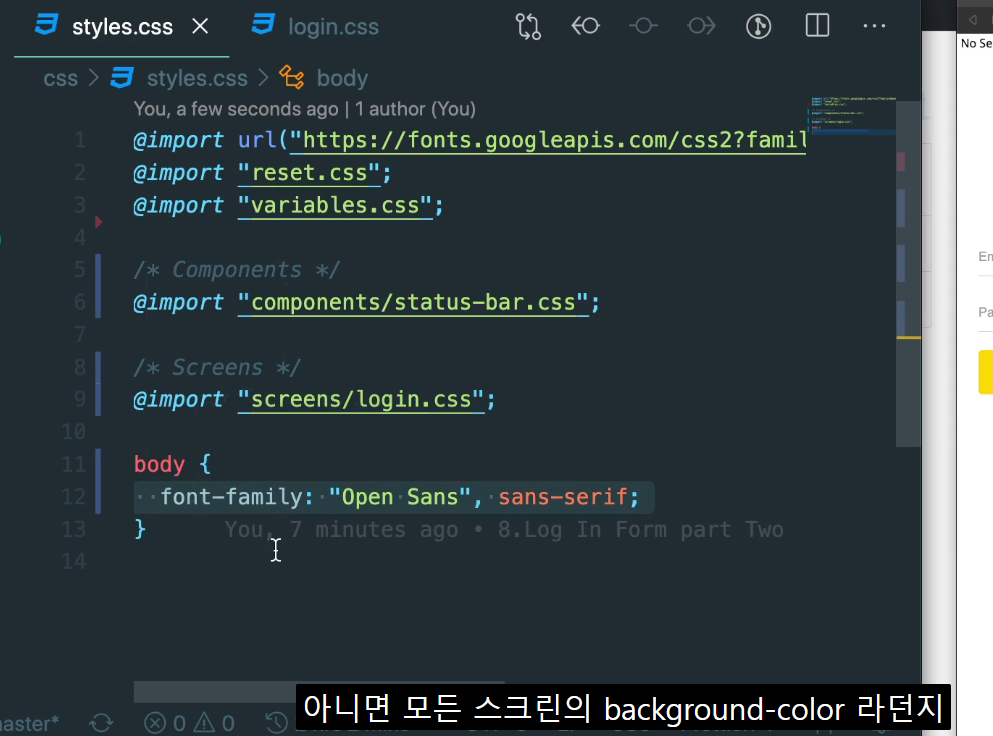This screenshot has height=736, width=993.
Task: Click the git blame author annotation
Action: (x=305, y=109)
